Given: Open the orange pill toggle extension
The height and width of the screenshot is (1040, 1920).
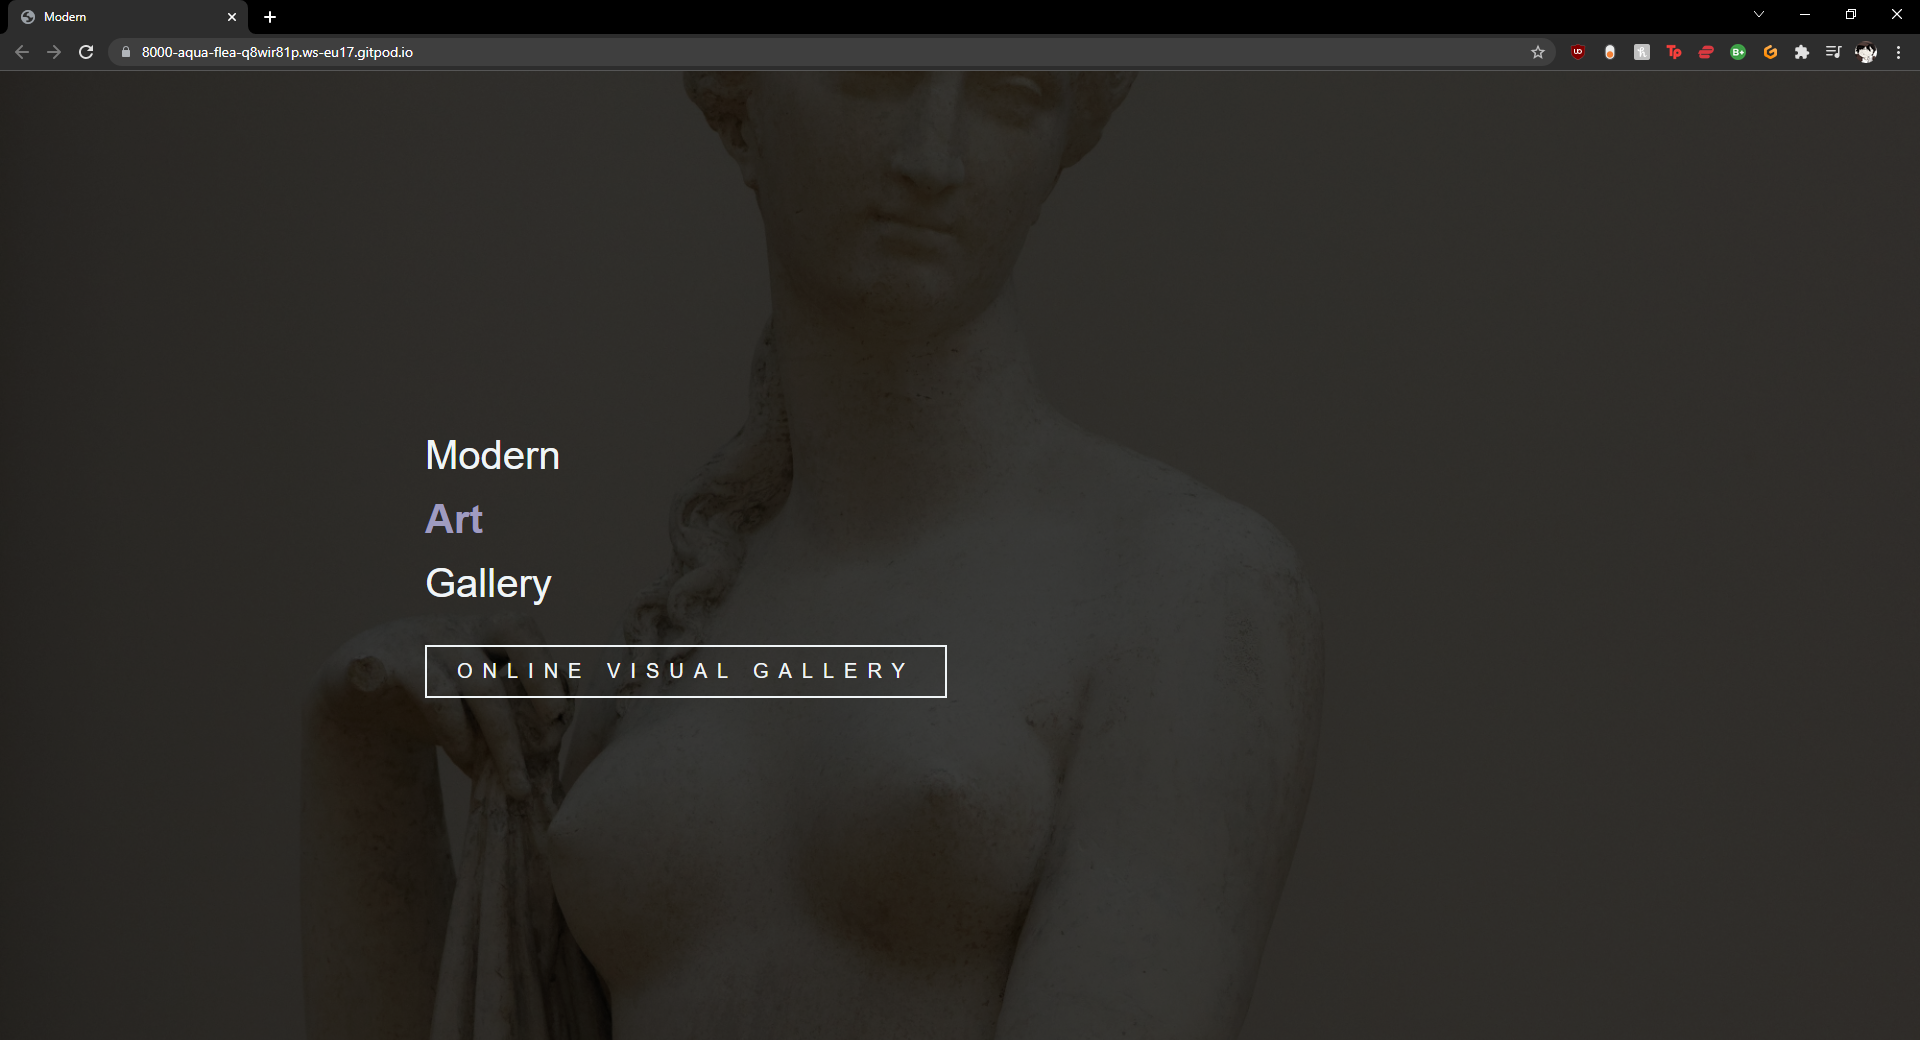Looking at the screenshot, I should tap(1610, 52).
